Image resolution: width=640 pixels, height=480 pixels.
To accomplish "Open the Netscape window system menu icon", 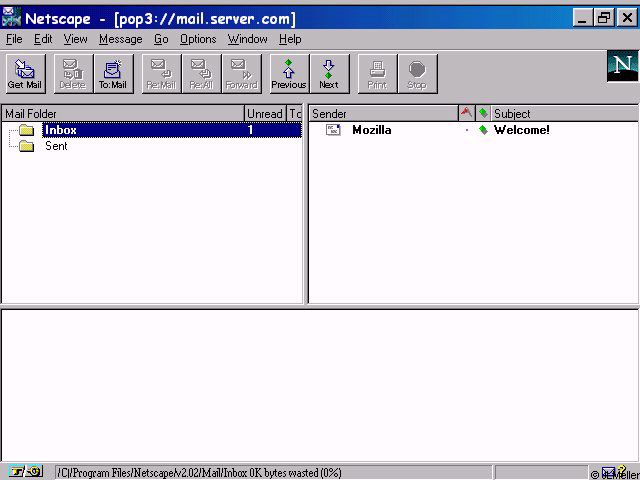I will [x=11, y=17].
